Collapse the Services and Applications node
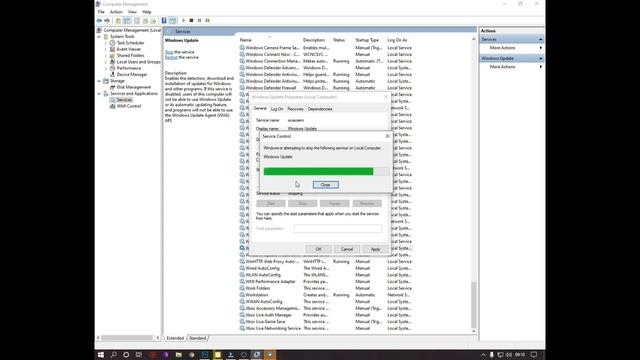Screen dimensions: 640x360 [99, 93]
